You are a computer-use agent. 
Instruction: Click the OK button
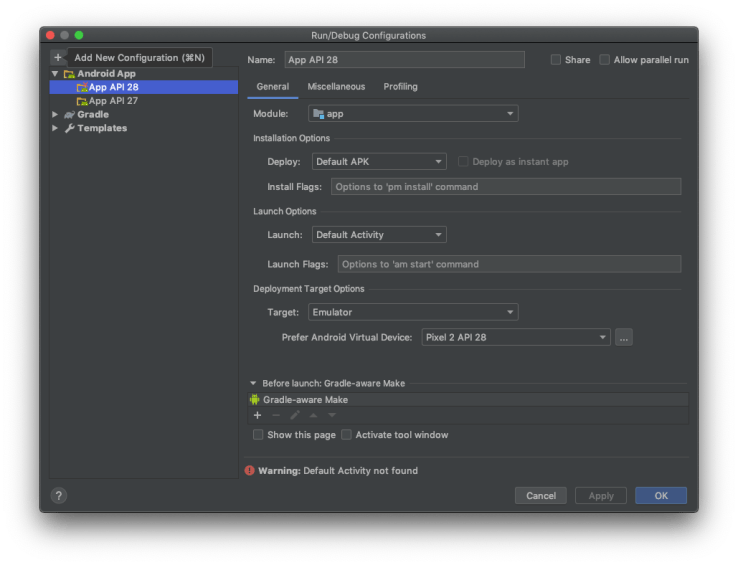tap(661, 495)
